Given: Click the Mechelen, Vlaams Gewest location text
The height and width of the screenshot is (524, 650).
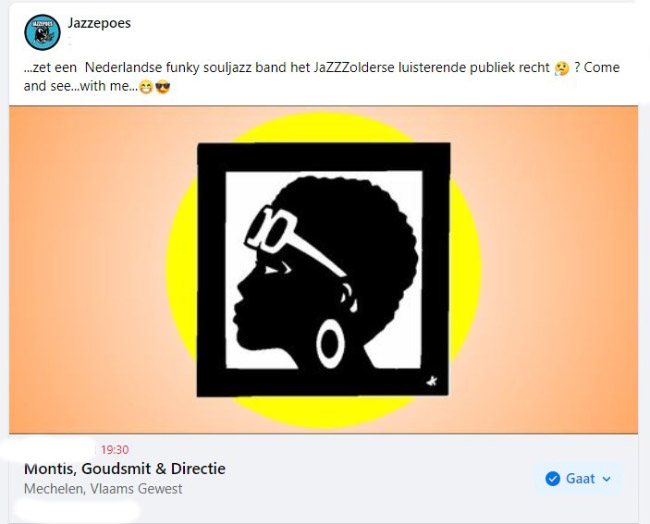Looking at the screenshot, I should coord(103,489).
